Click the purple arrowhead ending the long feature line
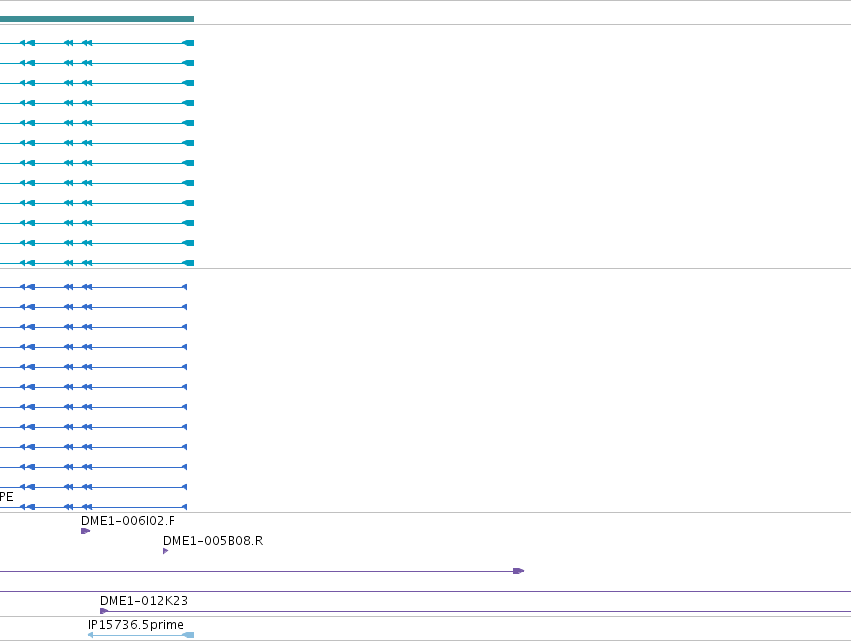The height and width of the screenshot is (641, 851). tap(519, 571)
